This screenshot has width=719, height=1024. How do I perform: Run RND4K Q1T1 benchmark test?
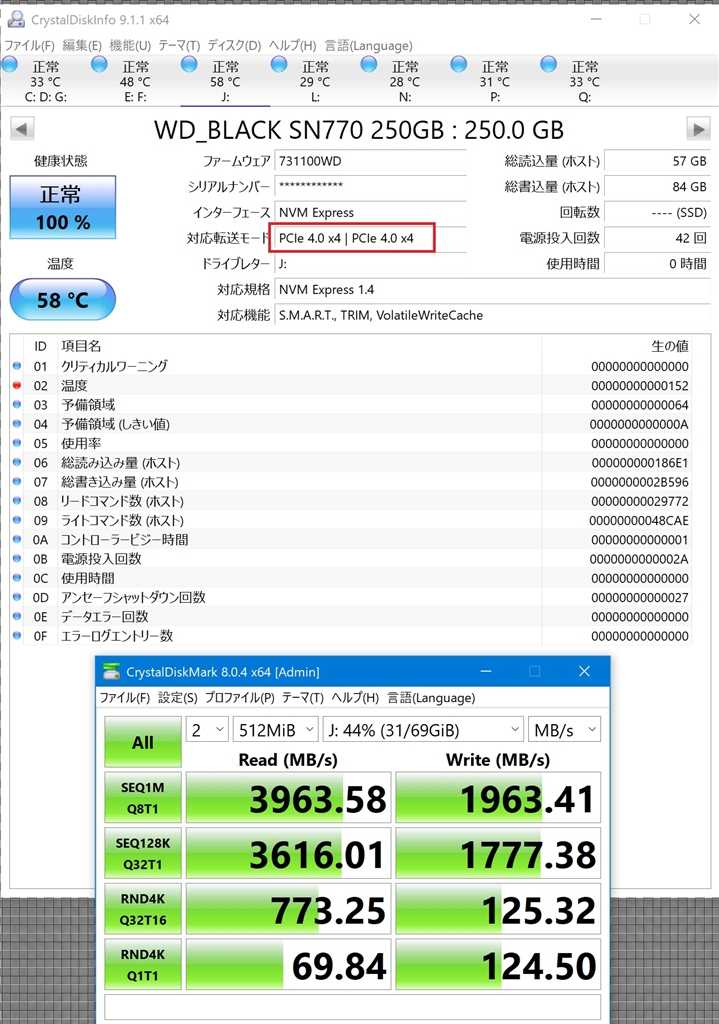coord(143,965)
